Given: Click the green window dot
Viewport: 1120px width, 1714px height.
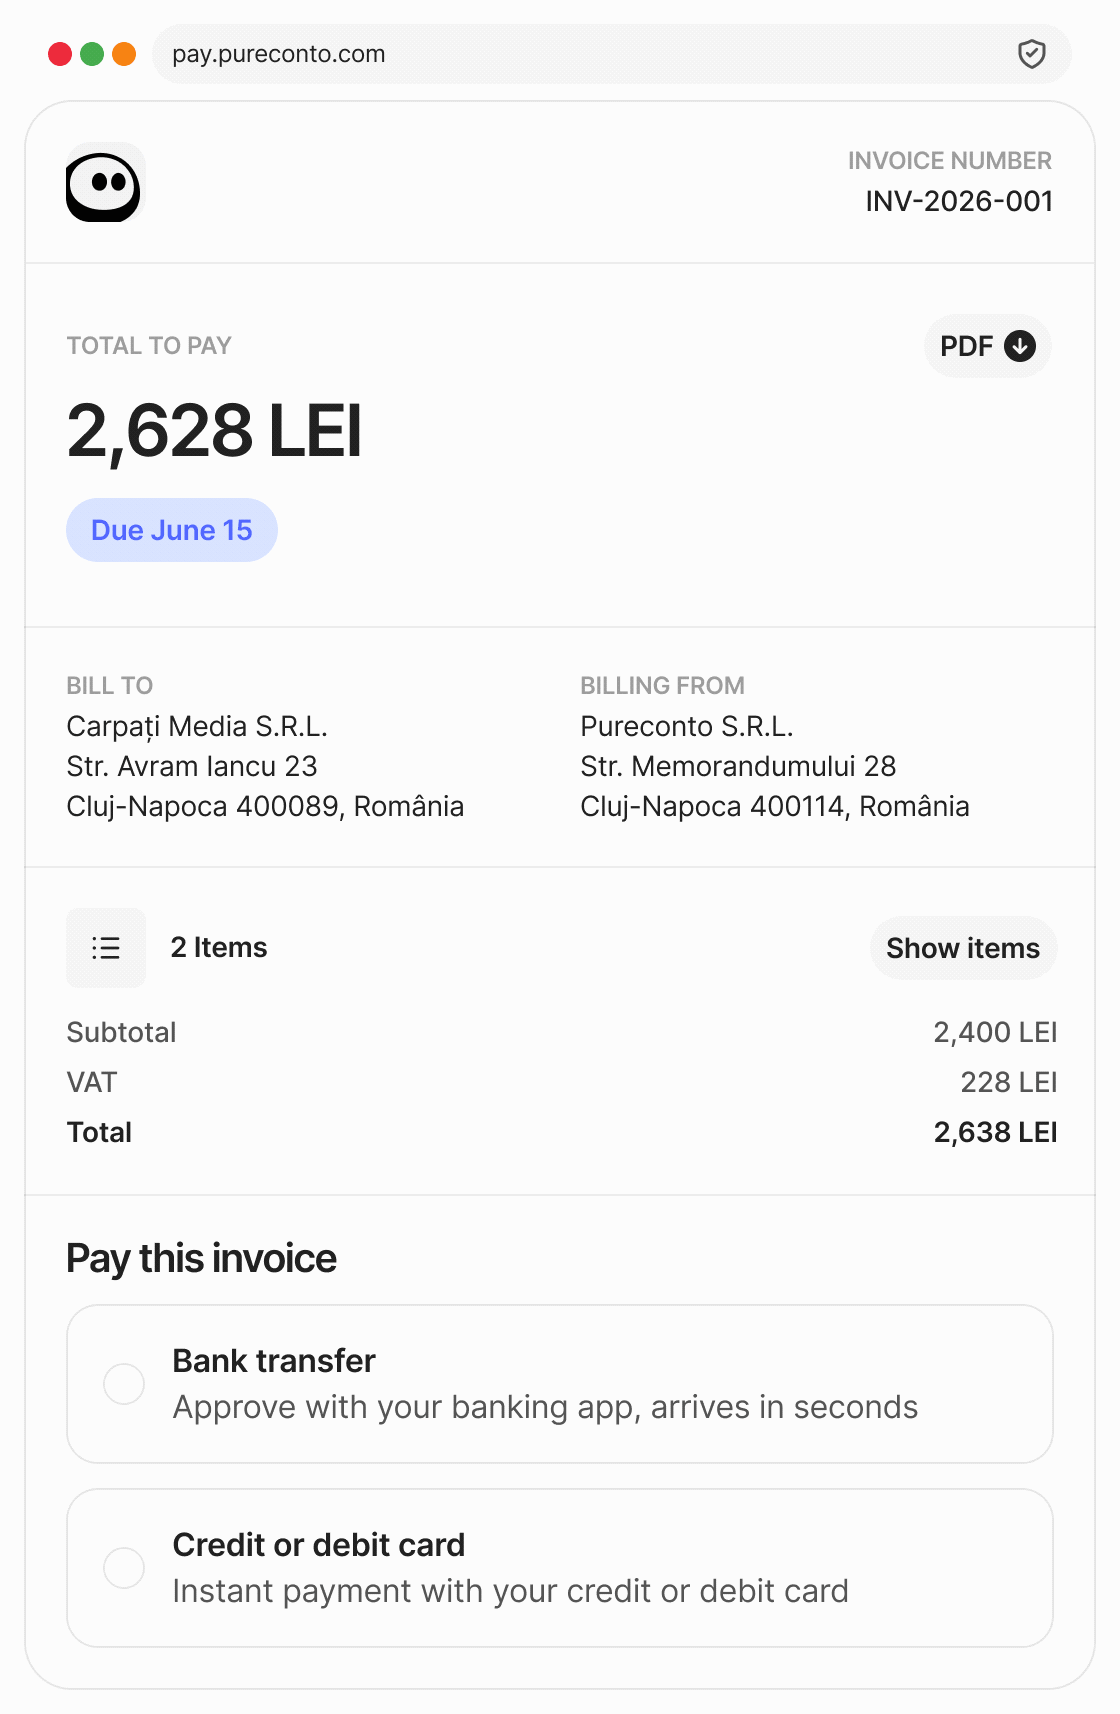Looking at the screenshot, I should coord(92,54).
